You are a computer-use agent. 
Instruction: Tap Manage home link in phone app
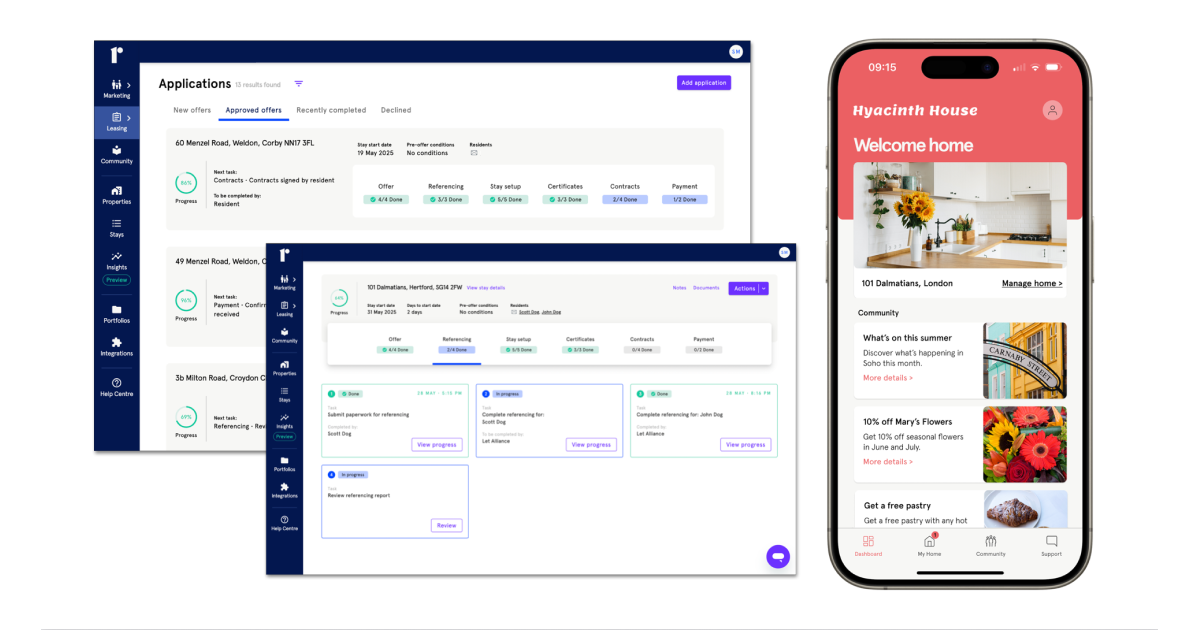click(x=1032, y=284)
